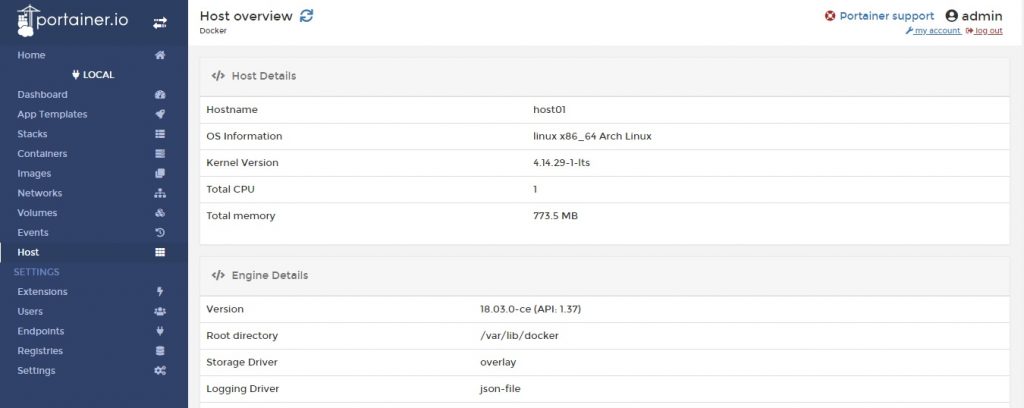The image size is (1024, 408).
Task: Click the Dashboard gauge icon
Action: (x=160, y=95)
